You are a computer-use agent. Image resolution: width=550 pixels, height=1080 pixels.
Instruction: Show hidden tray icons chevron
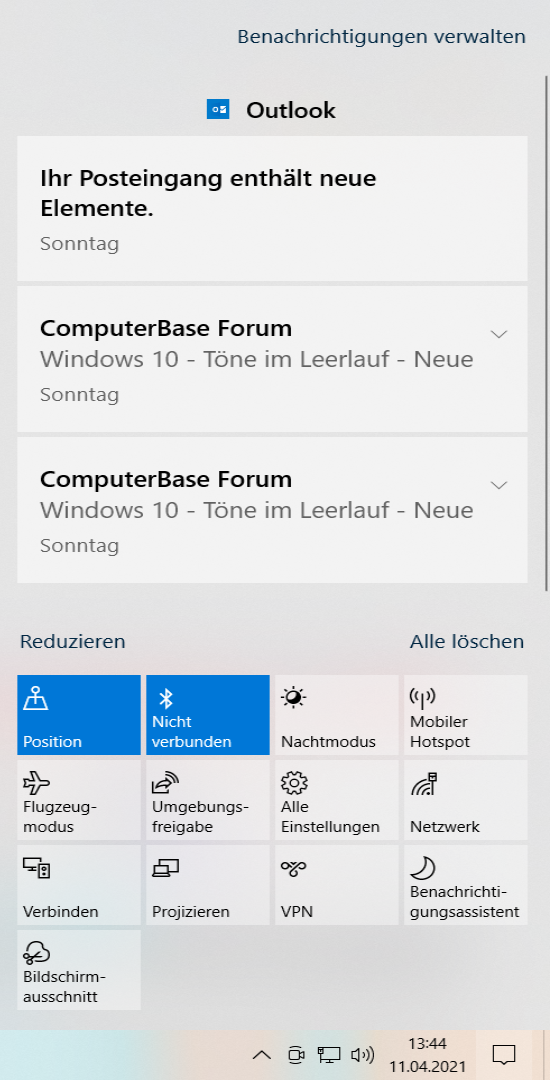[x=262, y=1055]
